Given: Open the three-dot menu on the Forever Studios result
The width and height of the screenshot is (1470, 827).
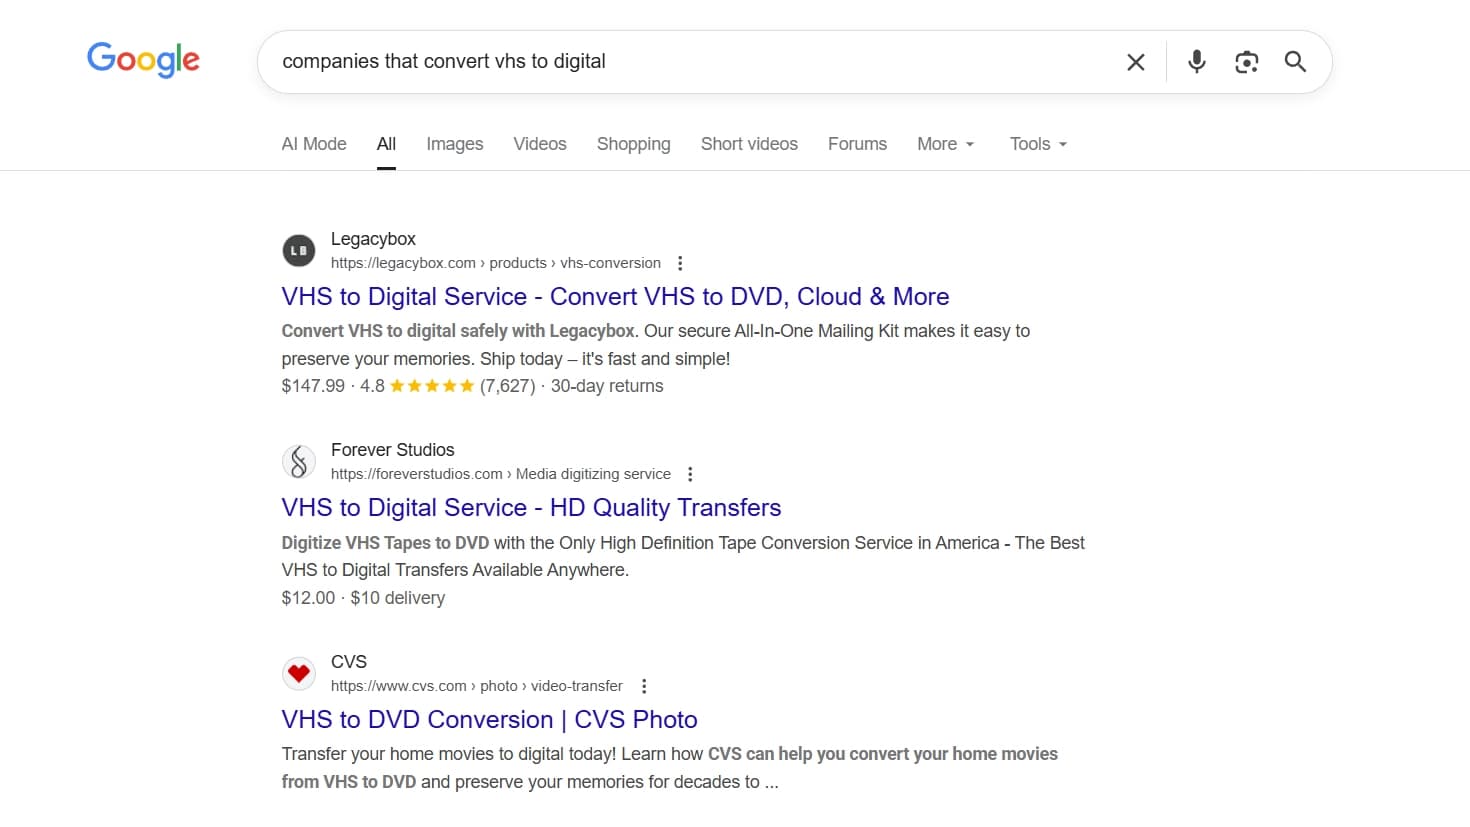Looking at the screenshot, I should click(x=690, y=473).
